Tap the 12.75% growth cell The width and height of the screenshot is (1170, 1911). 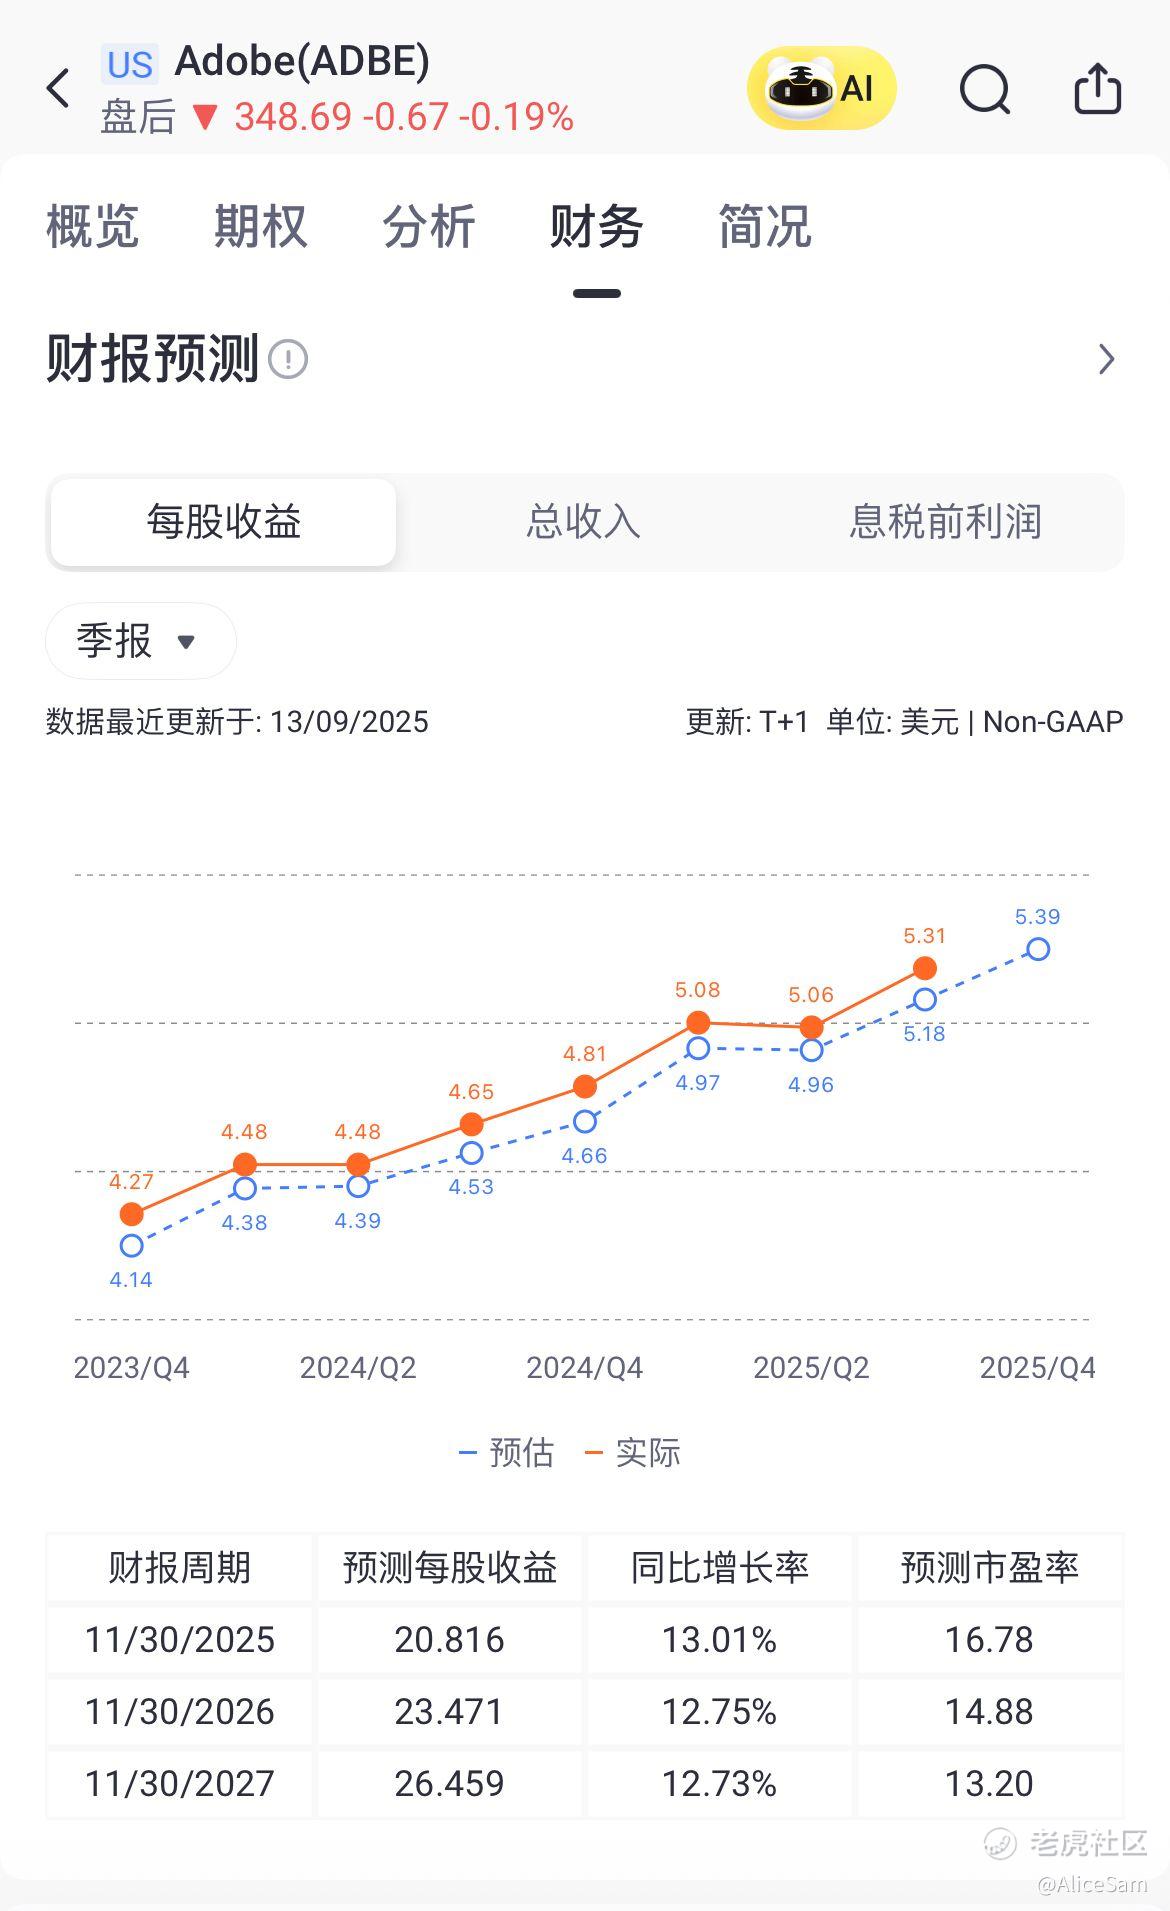point(720,1712)
